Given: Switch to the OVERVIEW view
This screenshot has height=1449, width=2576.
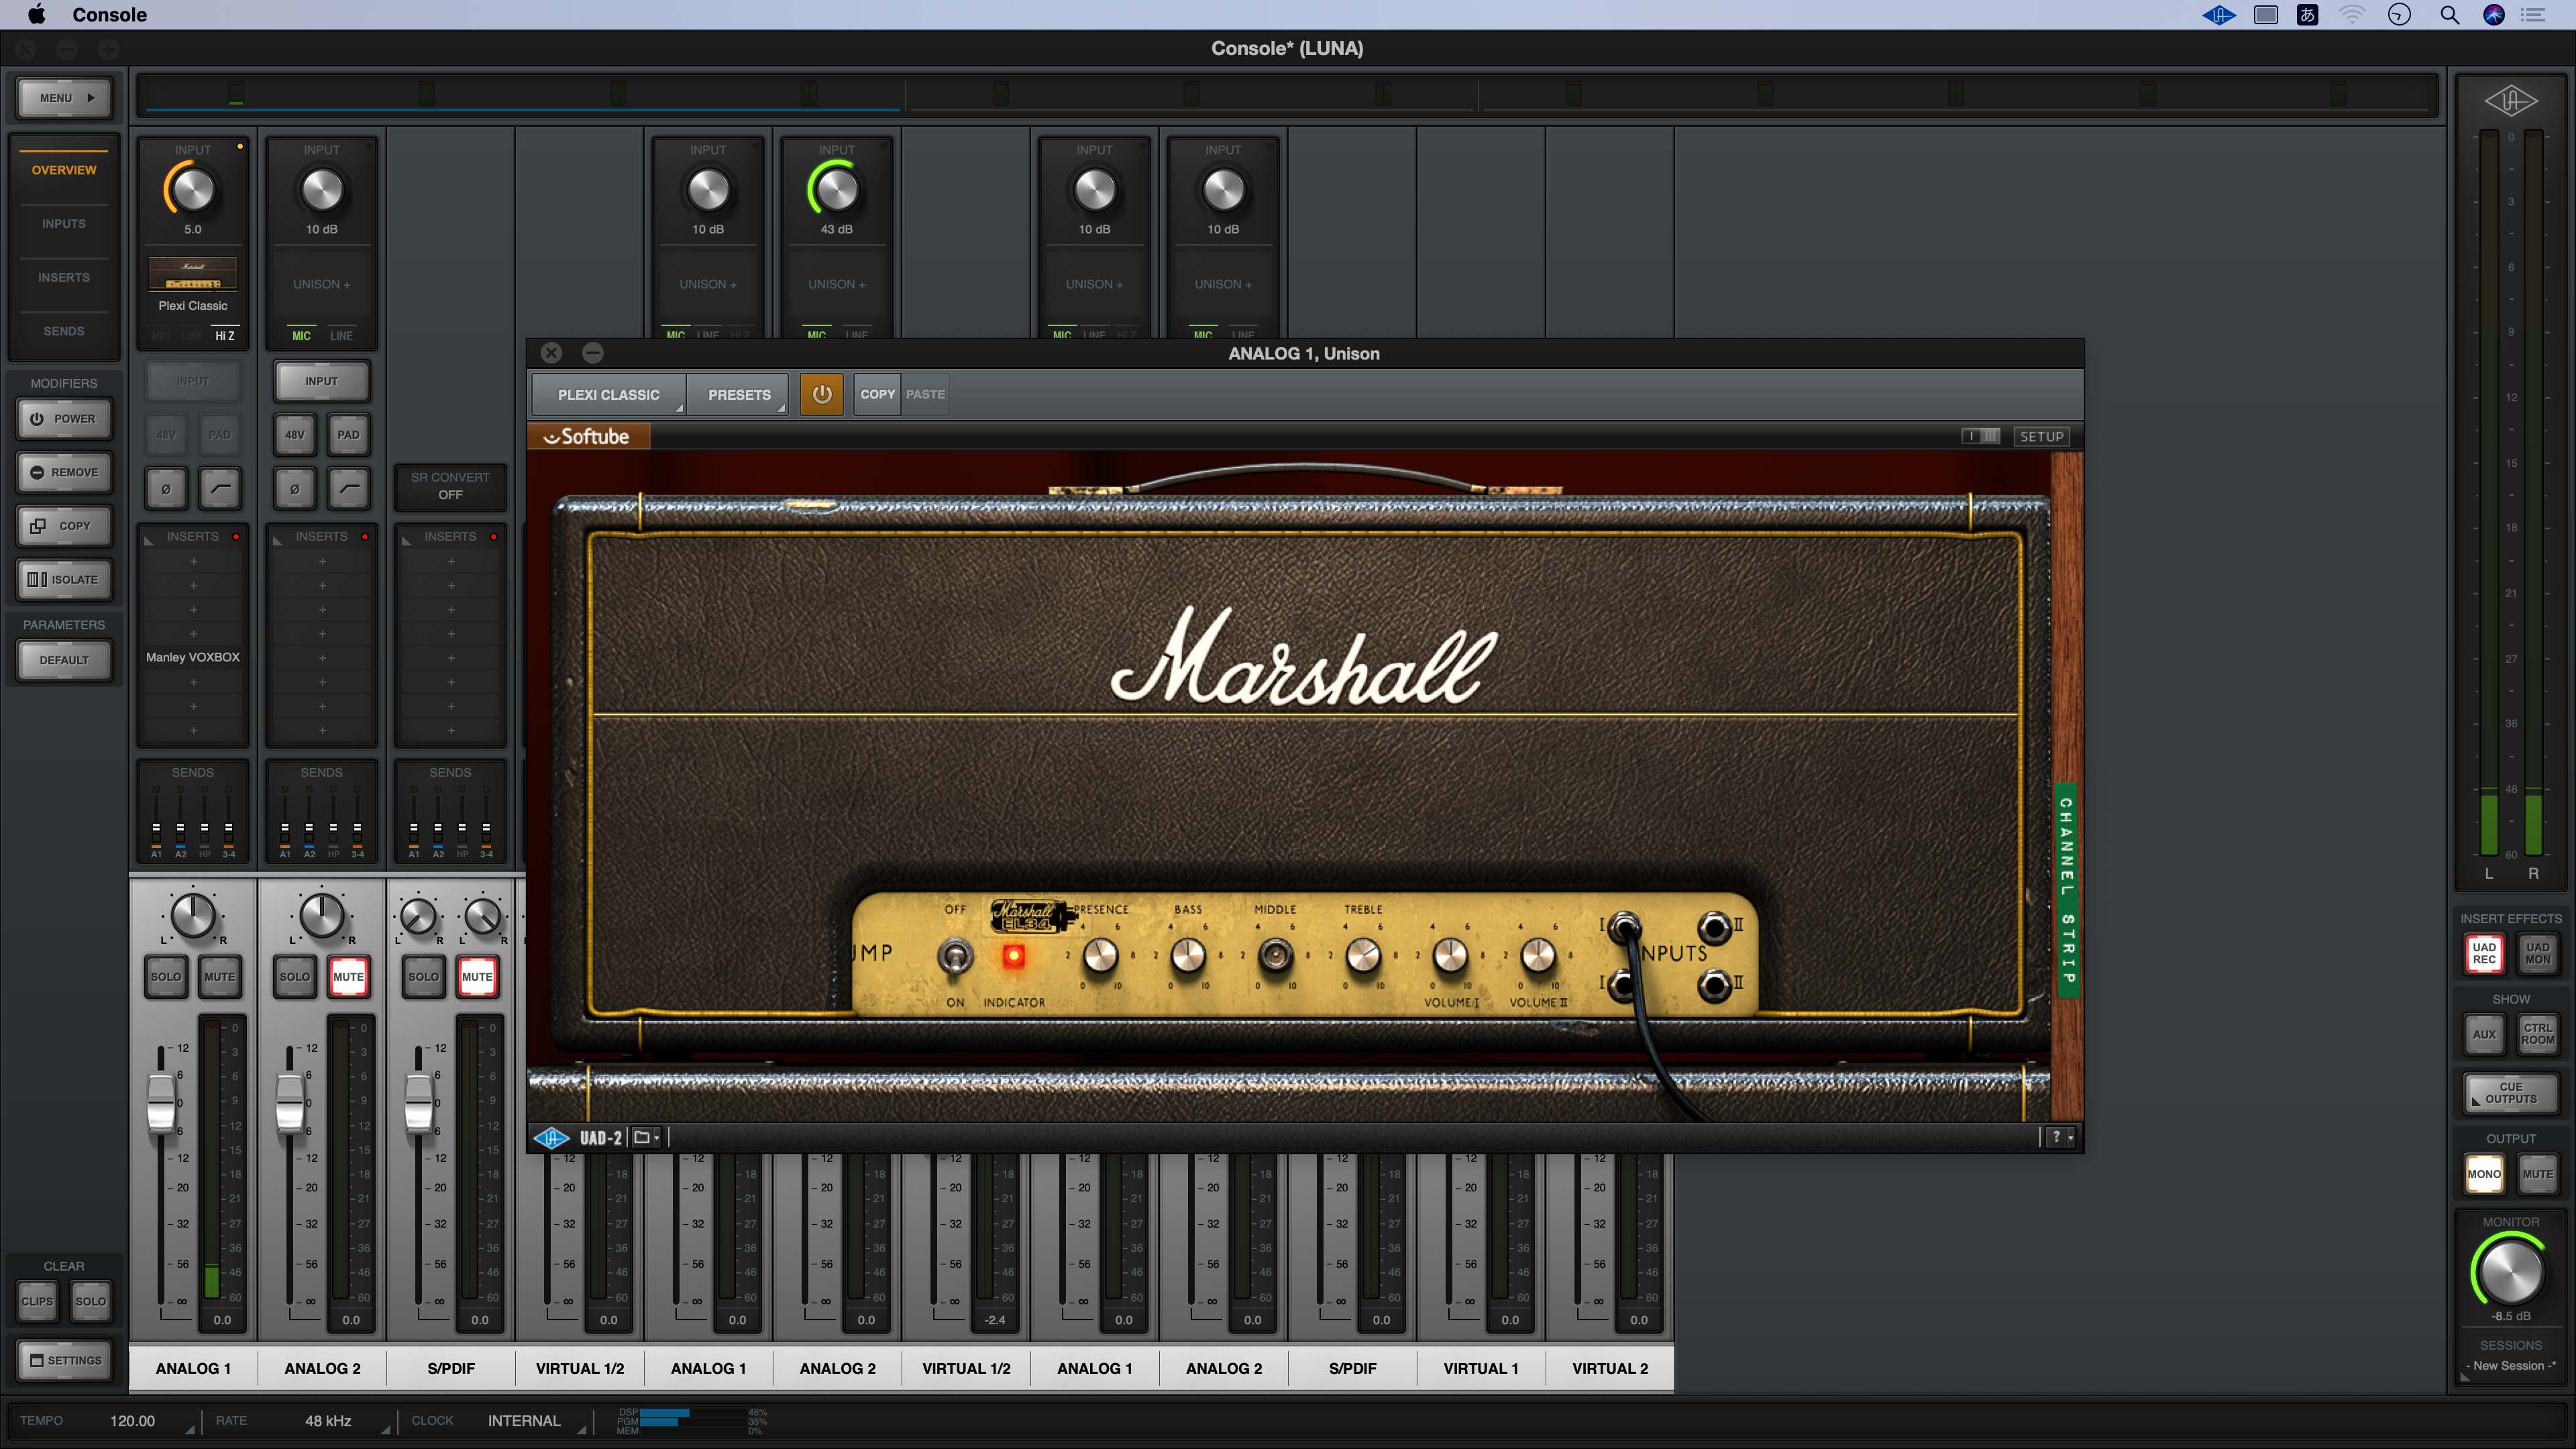Looking at the screenshot, I should [64, 170].
